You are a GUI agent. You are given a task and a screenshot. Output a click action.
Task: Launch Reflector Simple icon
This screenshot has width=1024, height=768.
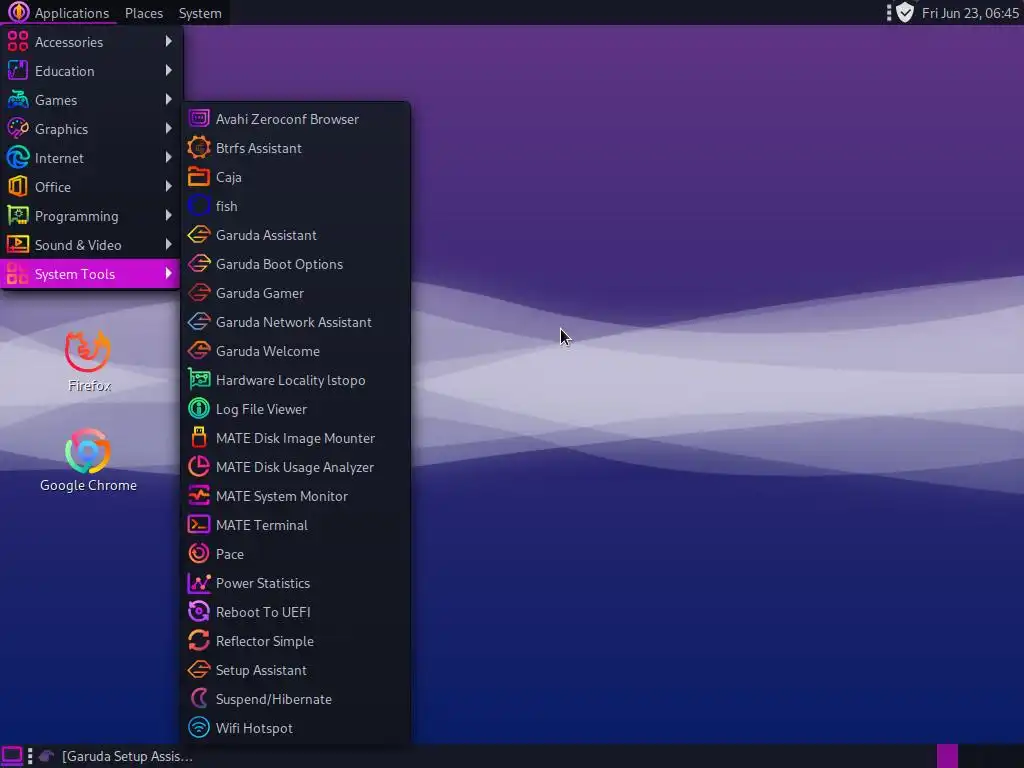point(199,641)
